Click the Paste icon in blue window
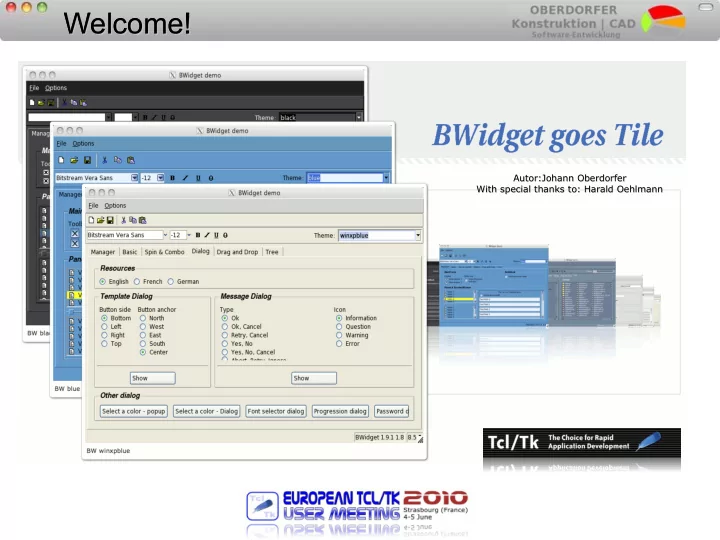The image size is (720, 540). (131, 160)
